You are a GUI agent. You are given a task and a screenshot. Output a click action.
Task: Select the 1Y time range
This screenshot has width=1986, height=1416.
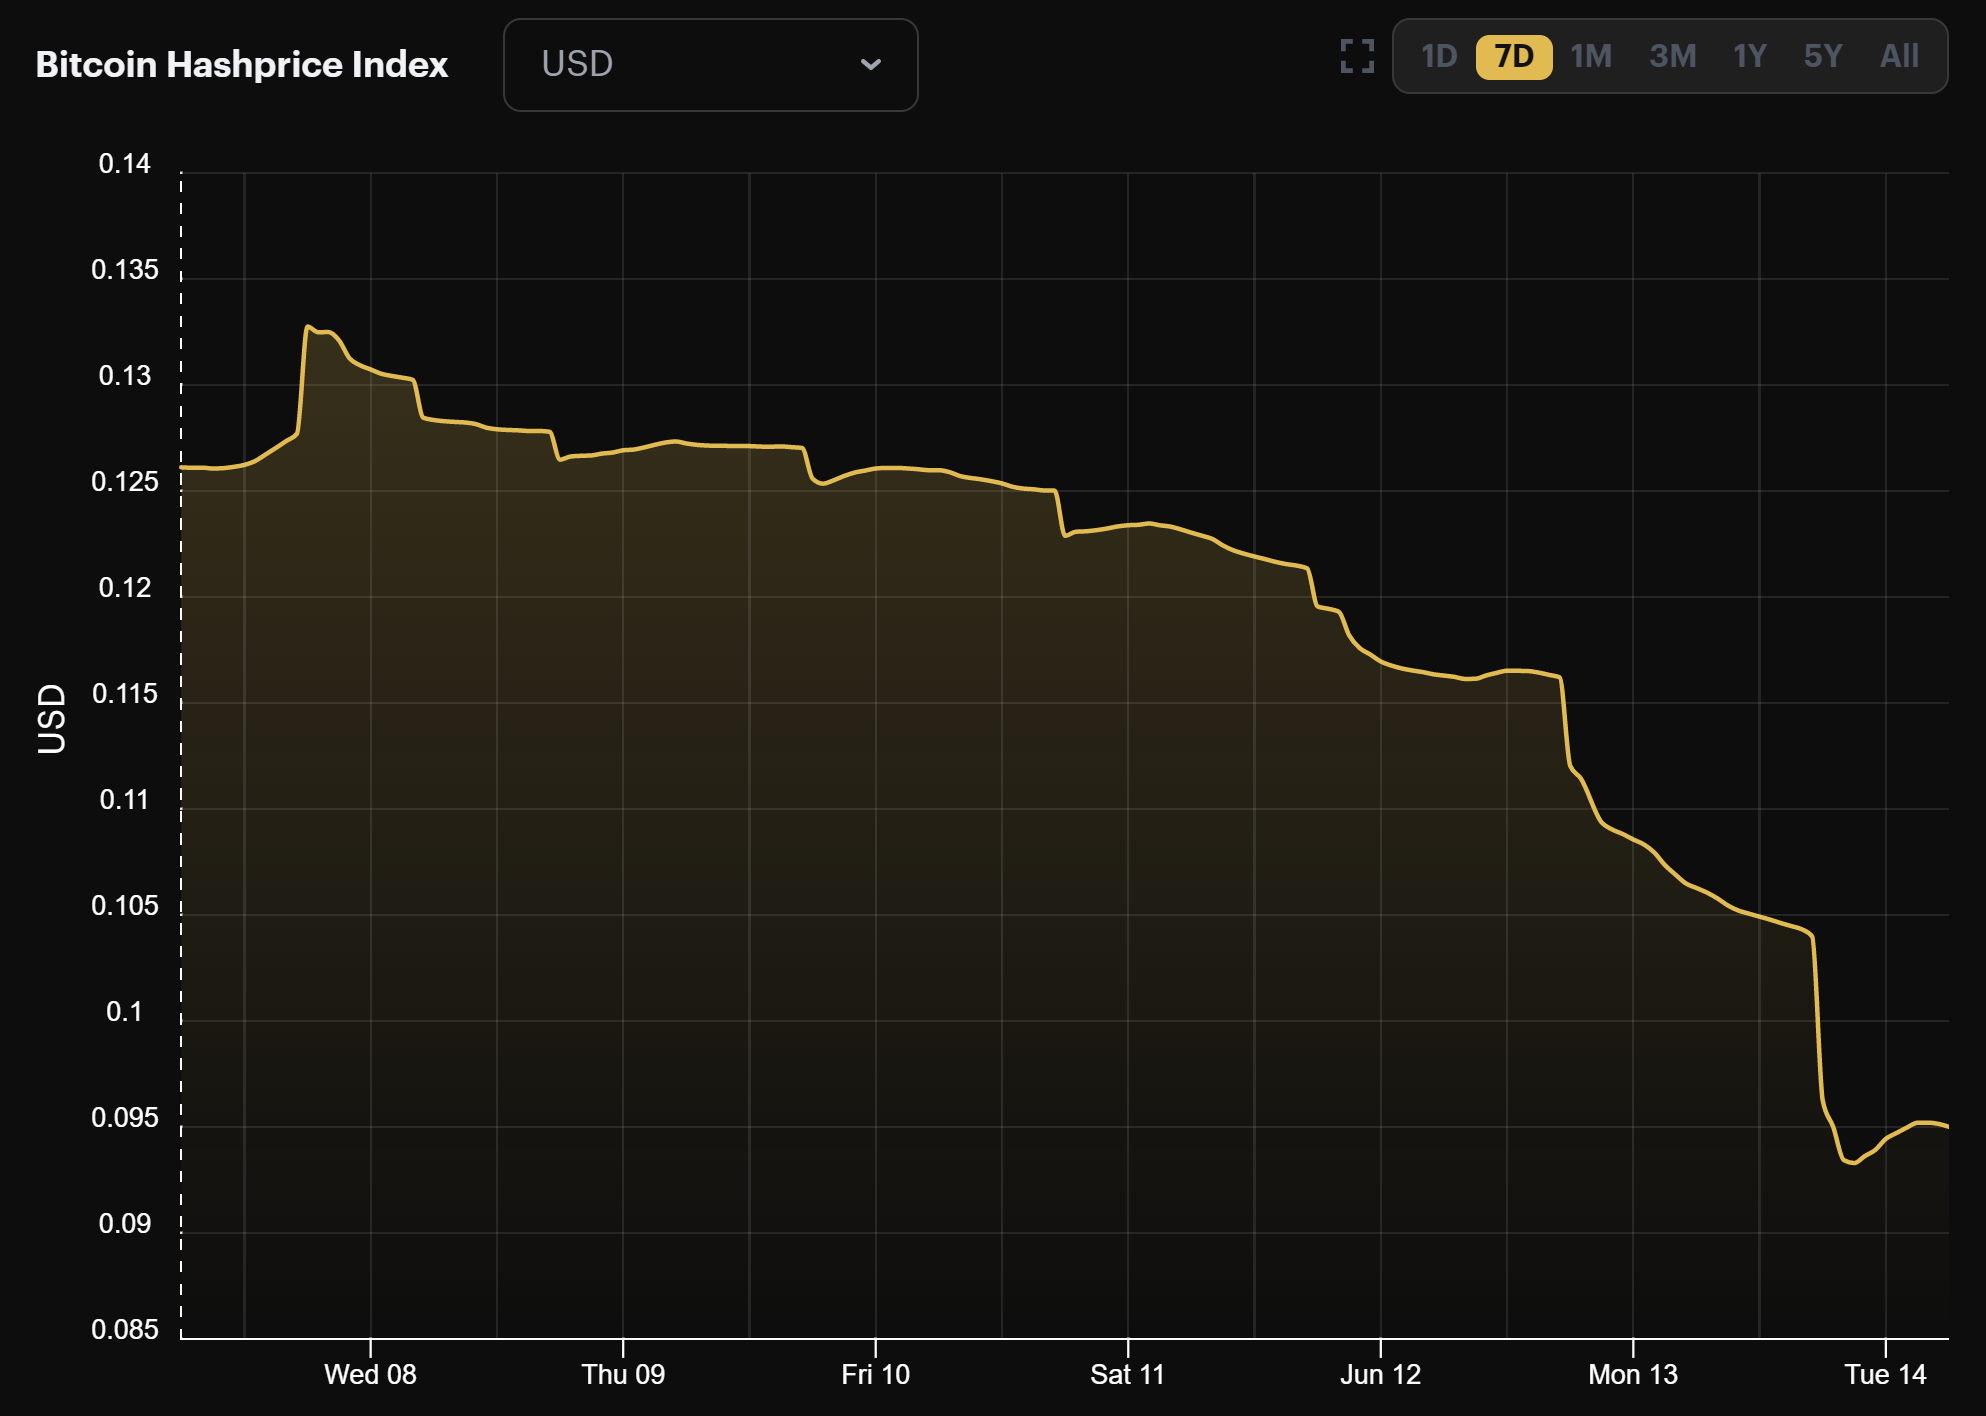[x=1749, y=57]
